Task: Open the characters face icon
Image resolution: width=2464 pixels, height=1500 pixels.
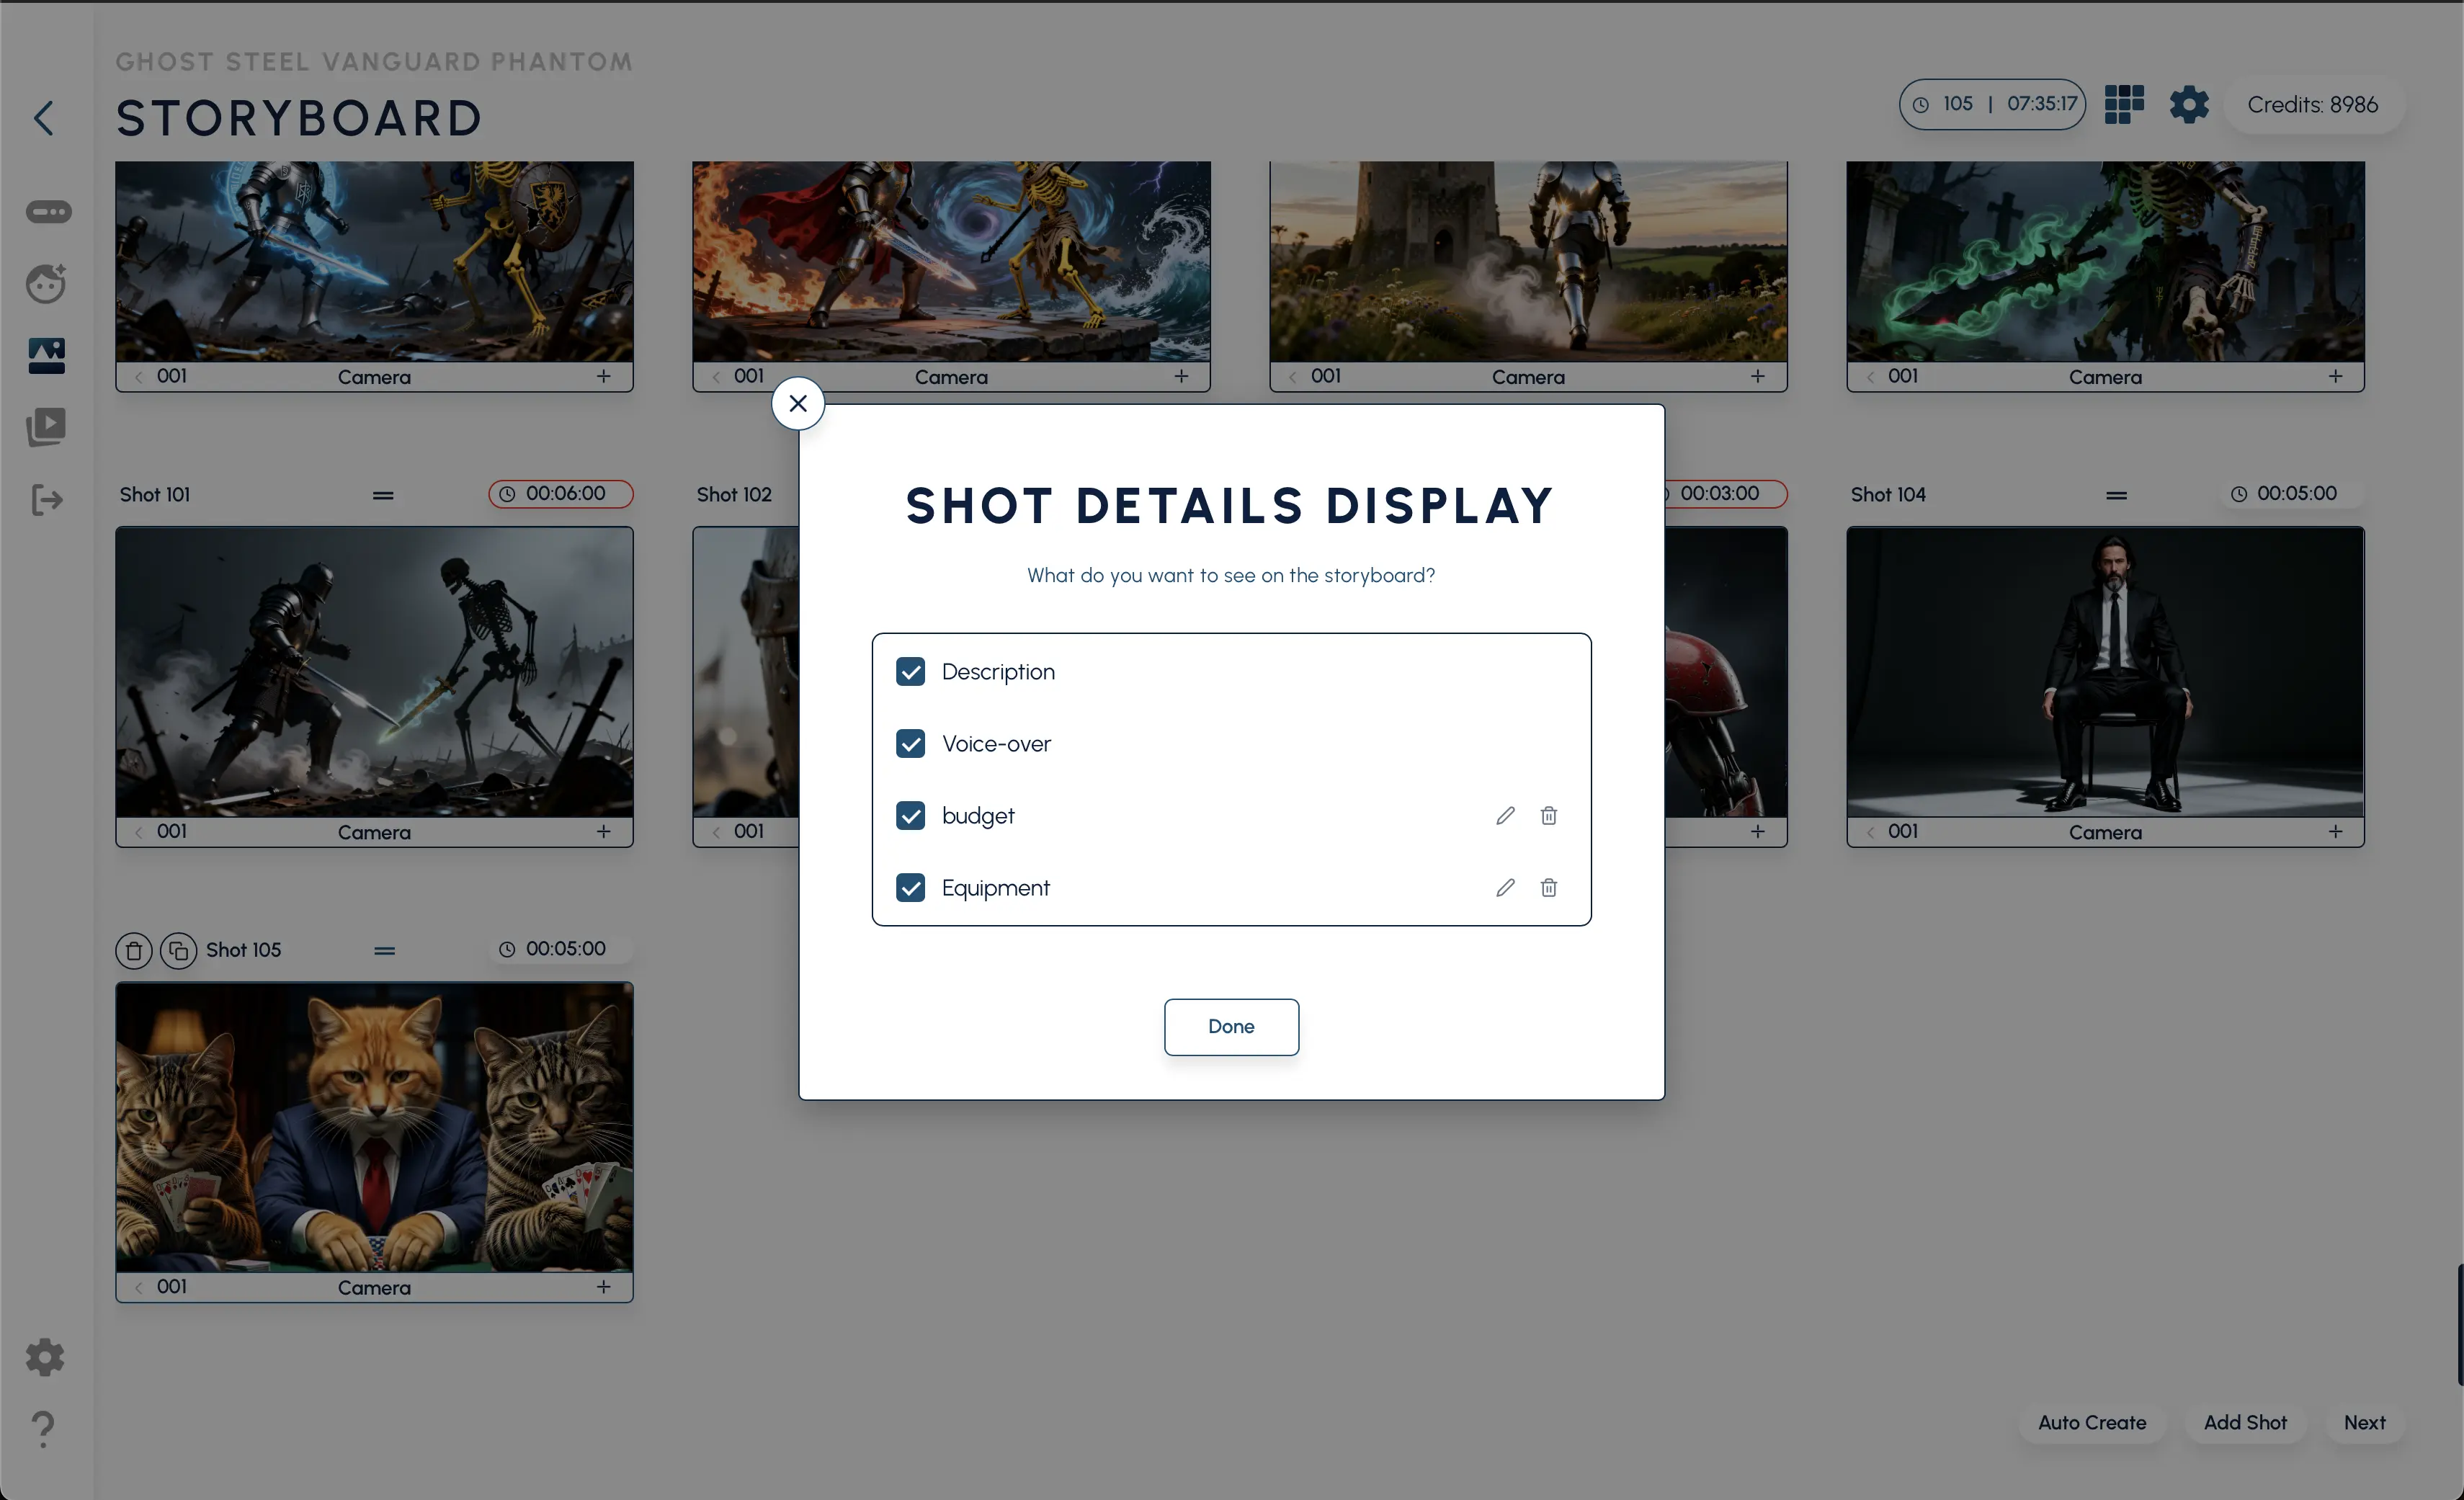Action: click(x=46, y=283)
